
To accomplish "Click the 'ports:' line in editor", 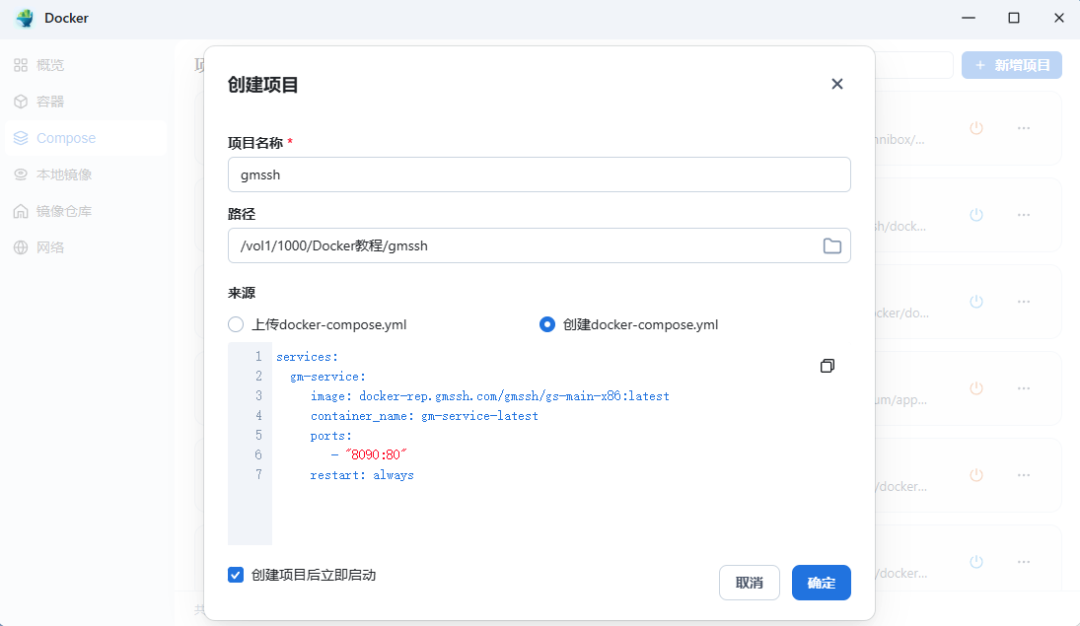I will tap(331, 436).
